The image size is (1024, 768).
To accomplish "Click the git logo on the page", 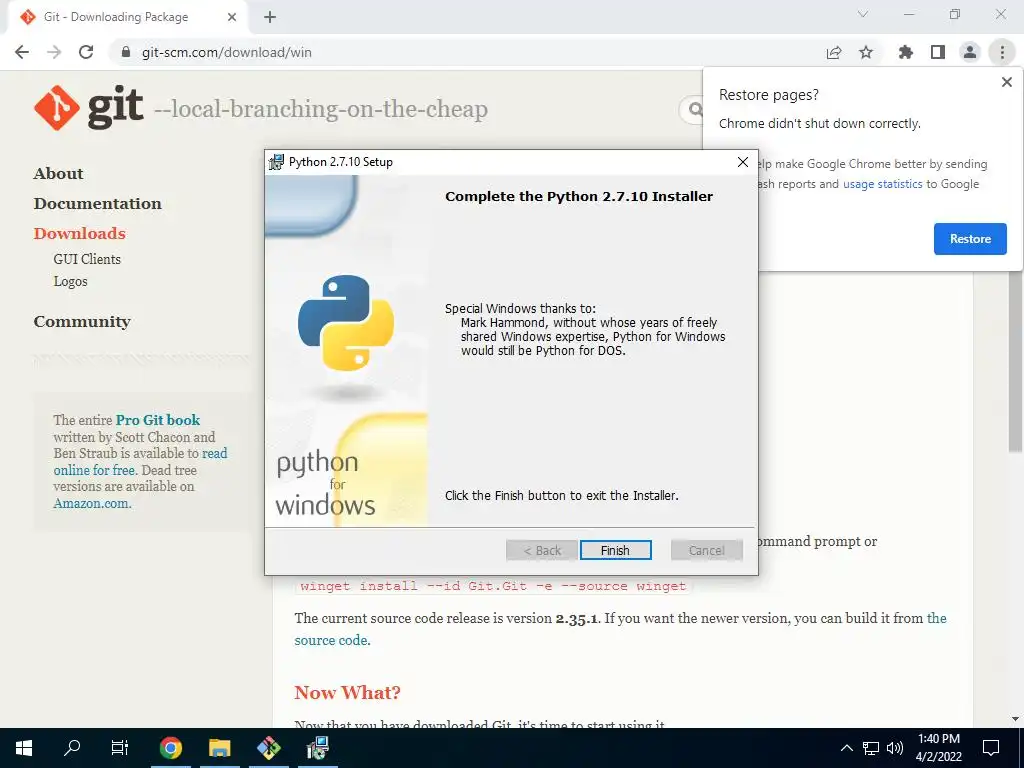I will pos(89,108).
